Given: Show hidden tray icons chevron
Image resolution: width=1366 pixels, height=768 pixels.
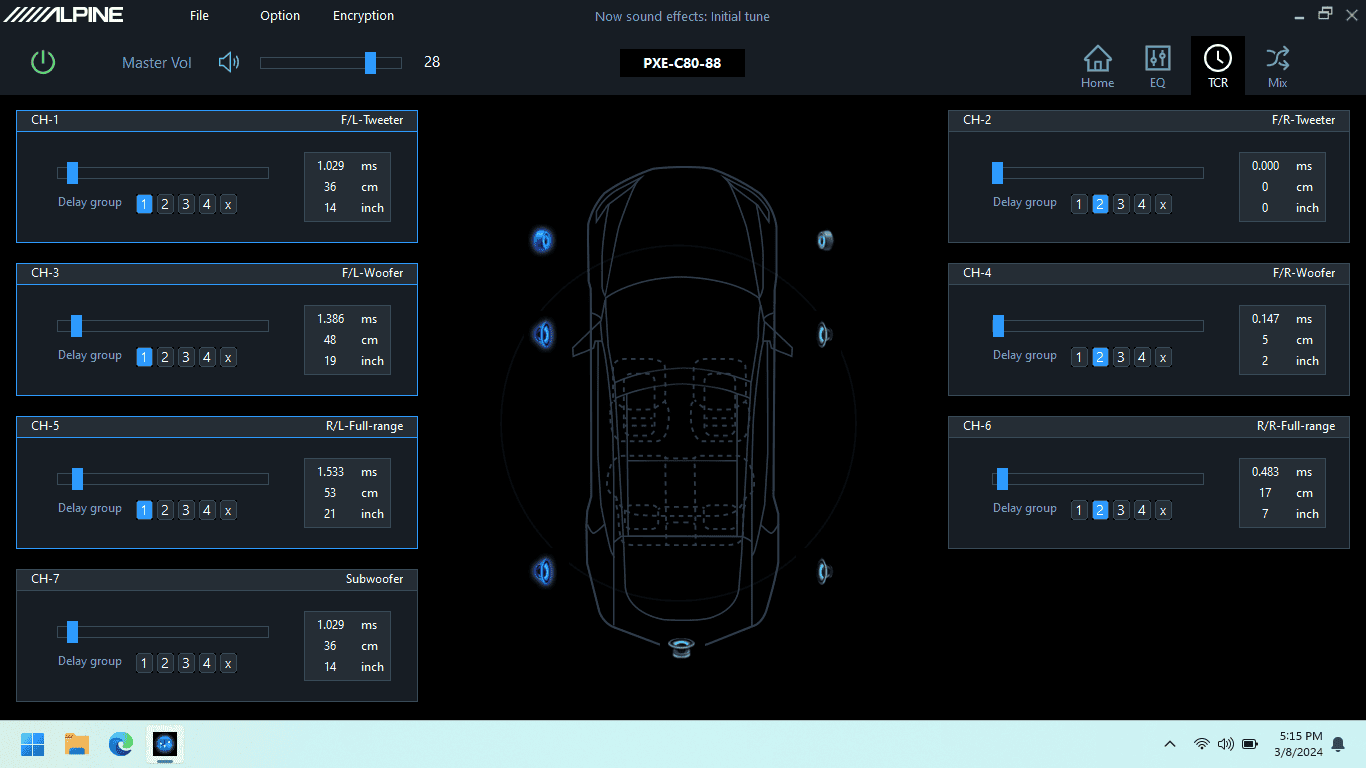Looking at the screenshot, I should 1170,744.
